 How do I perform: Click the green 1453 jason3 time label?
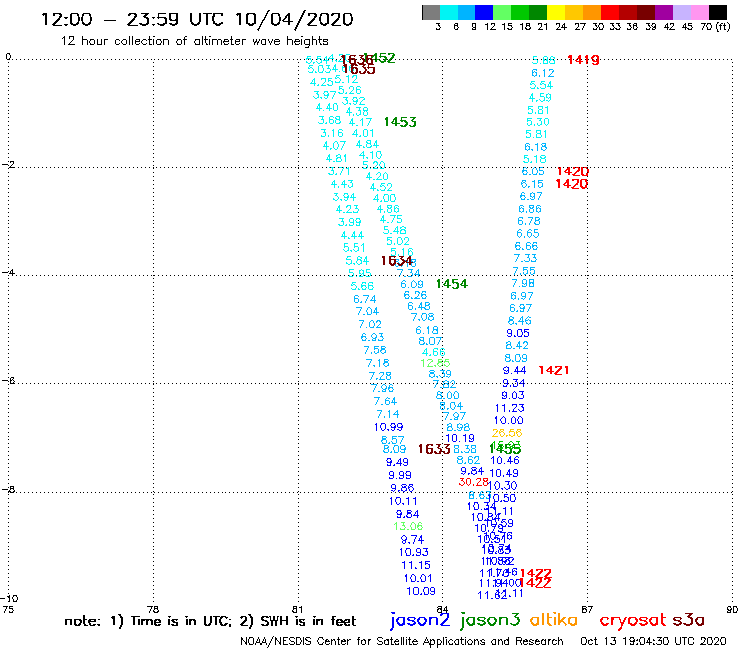(400, 122)
